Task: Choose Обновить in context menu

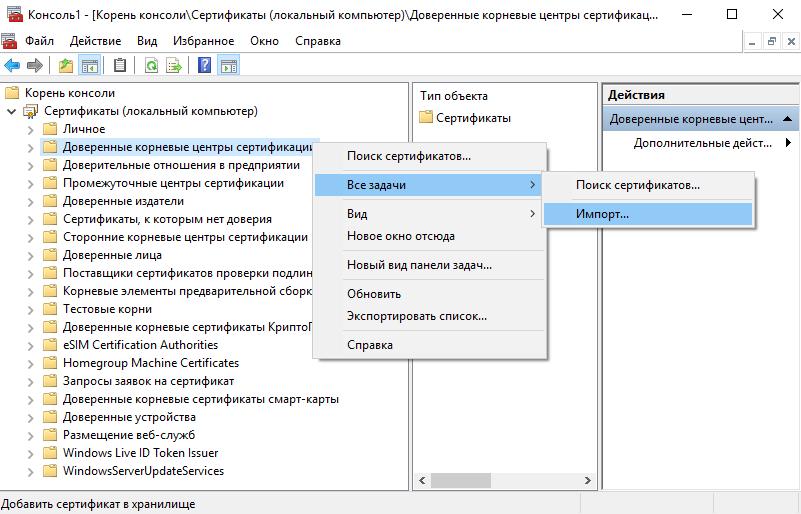Action: tap(430, 294)
